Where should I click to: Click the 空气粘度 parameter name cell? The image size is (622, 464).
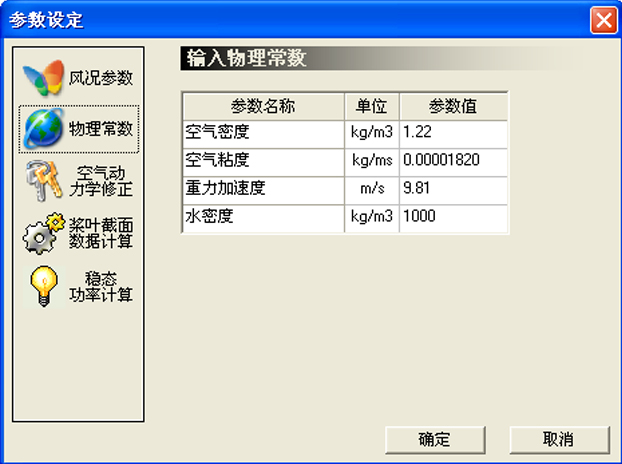[263, 160]
